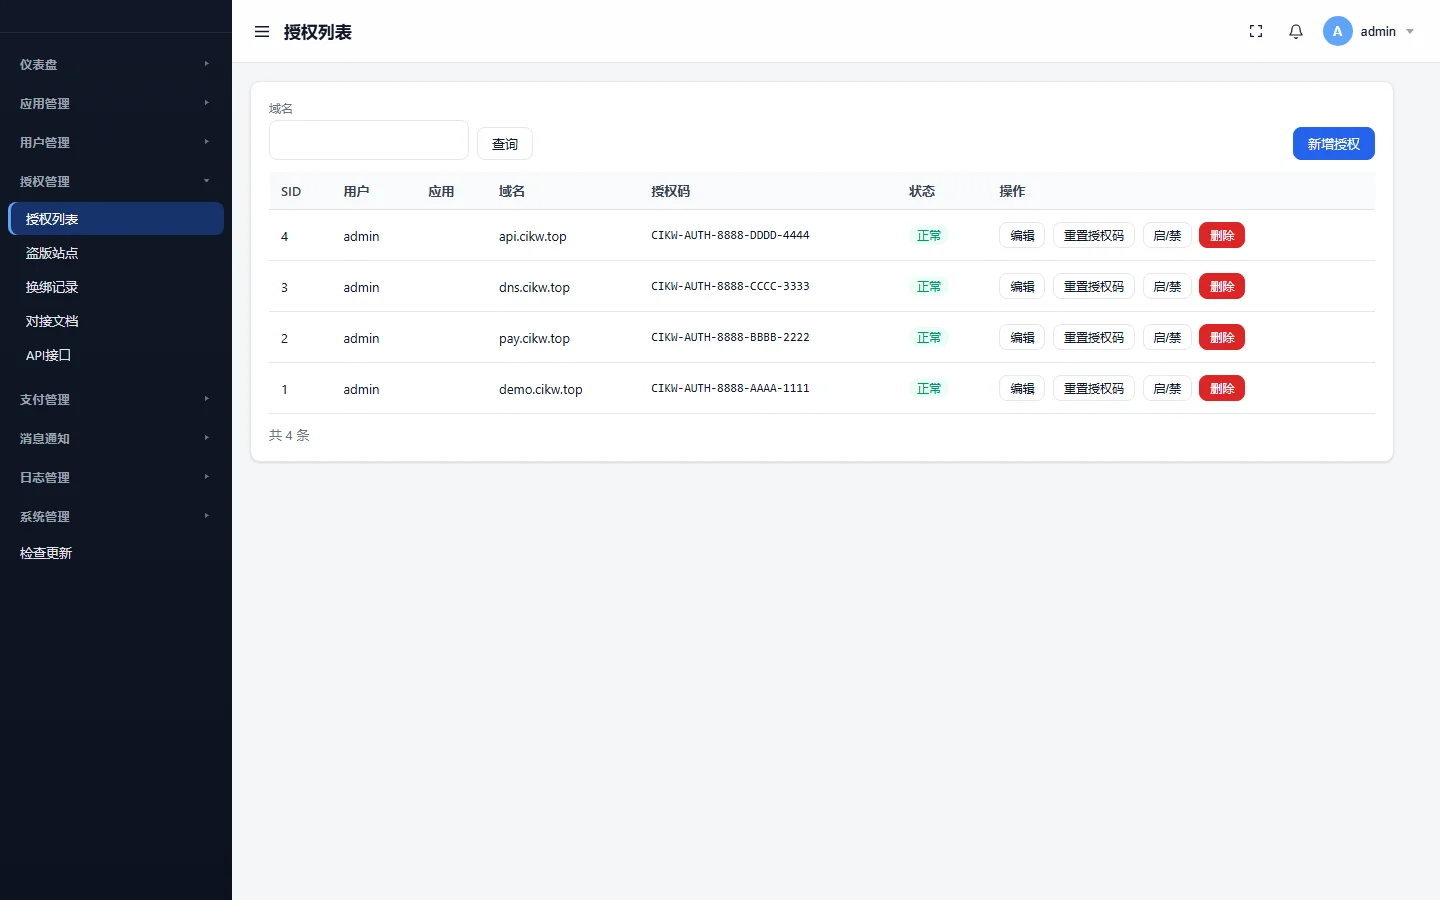Open notifications bell icon

(x=1296, y=32)
